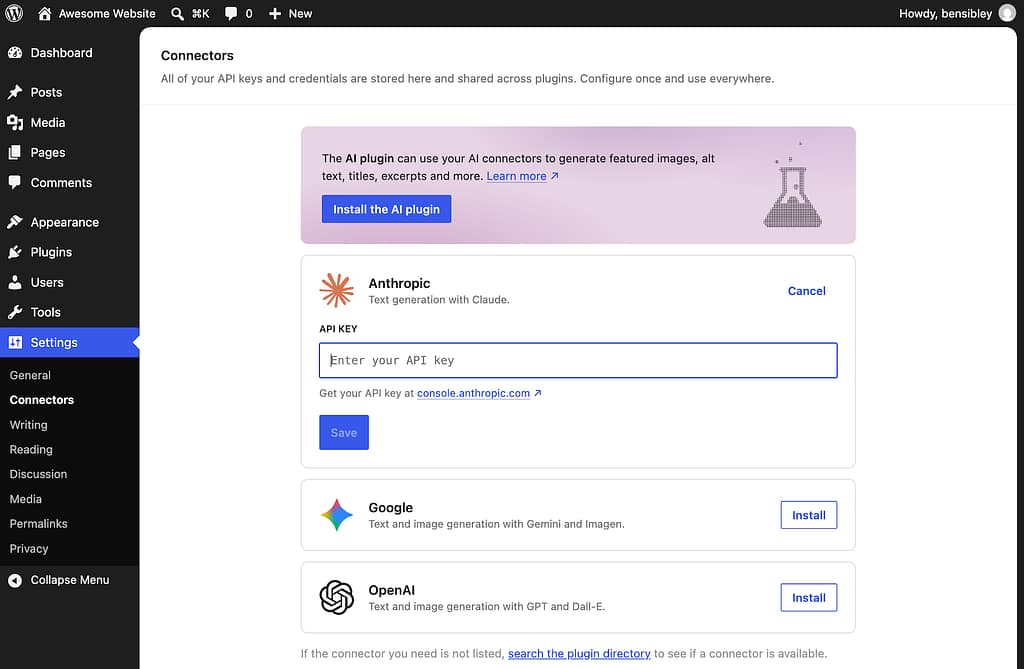Click the OpenAI connector title

392,590
